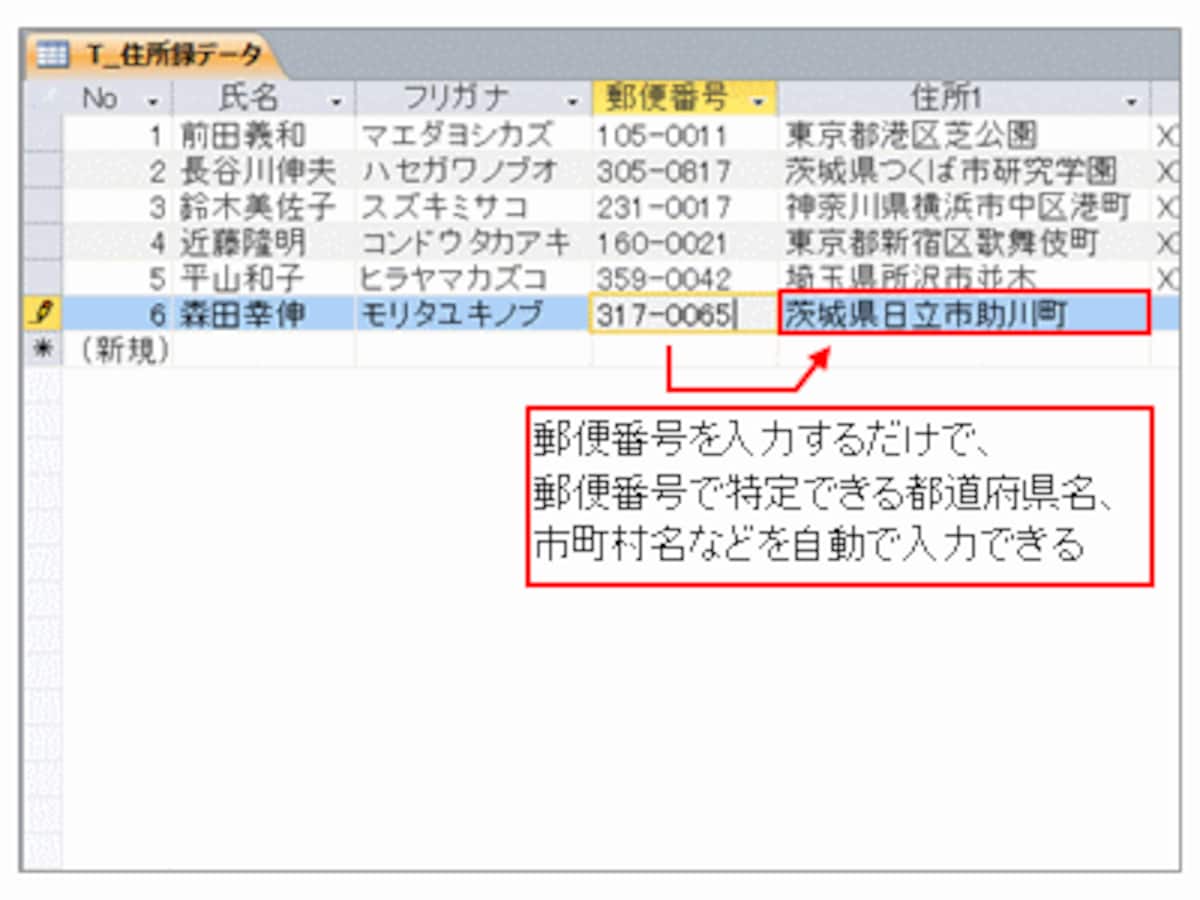
Task: Click address 神奈川県横浜市中区港町
Action: tap(964, 207)
